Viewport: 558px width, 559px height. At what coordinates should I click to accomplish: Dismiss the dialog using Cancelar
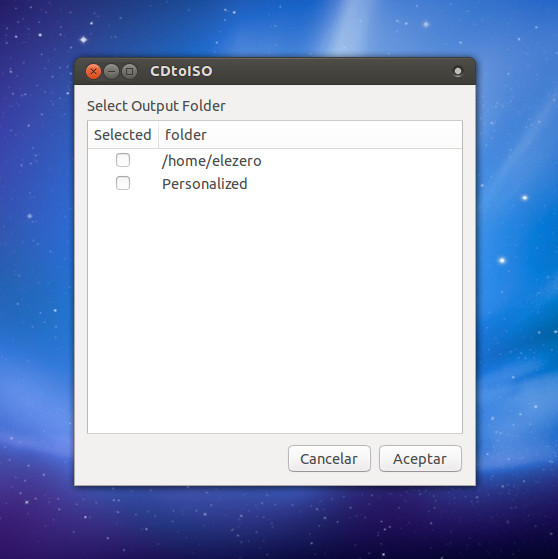click(x=329, y=458)
